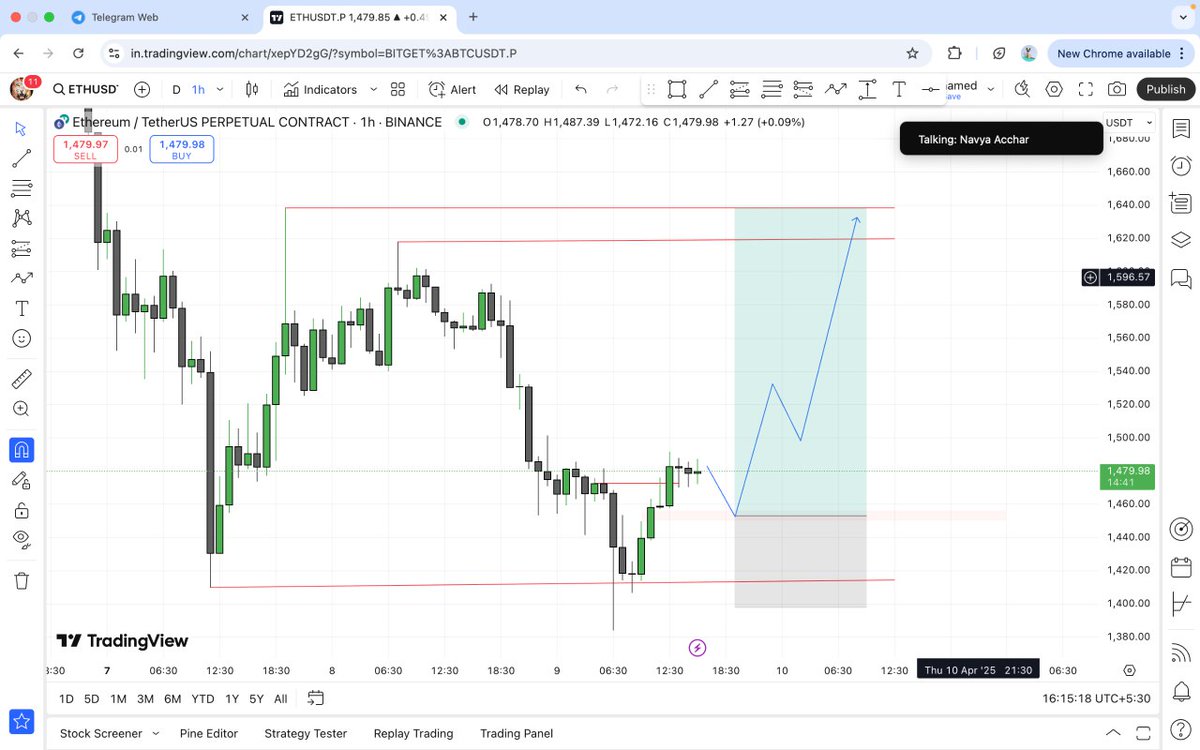The height and width of the screenshot is (750, 1200).
Task: Open the Indicators dialog
Action: (x=320, y=89)
